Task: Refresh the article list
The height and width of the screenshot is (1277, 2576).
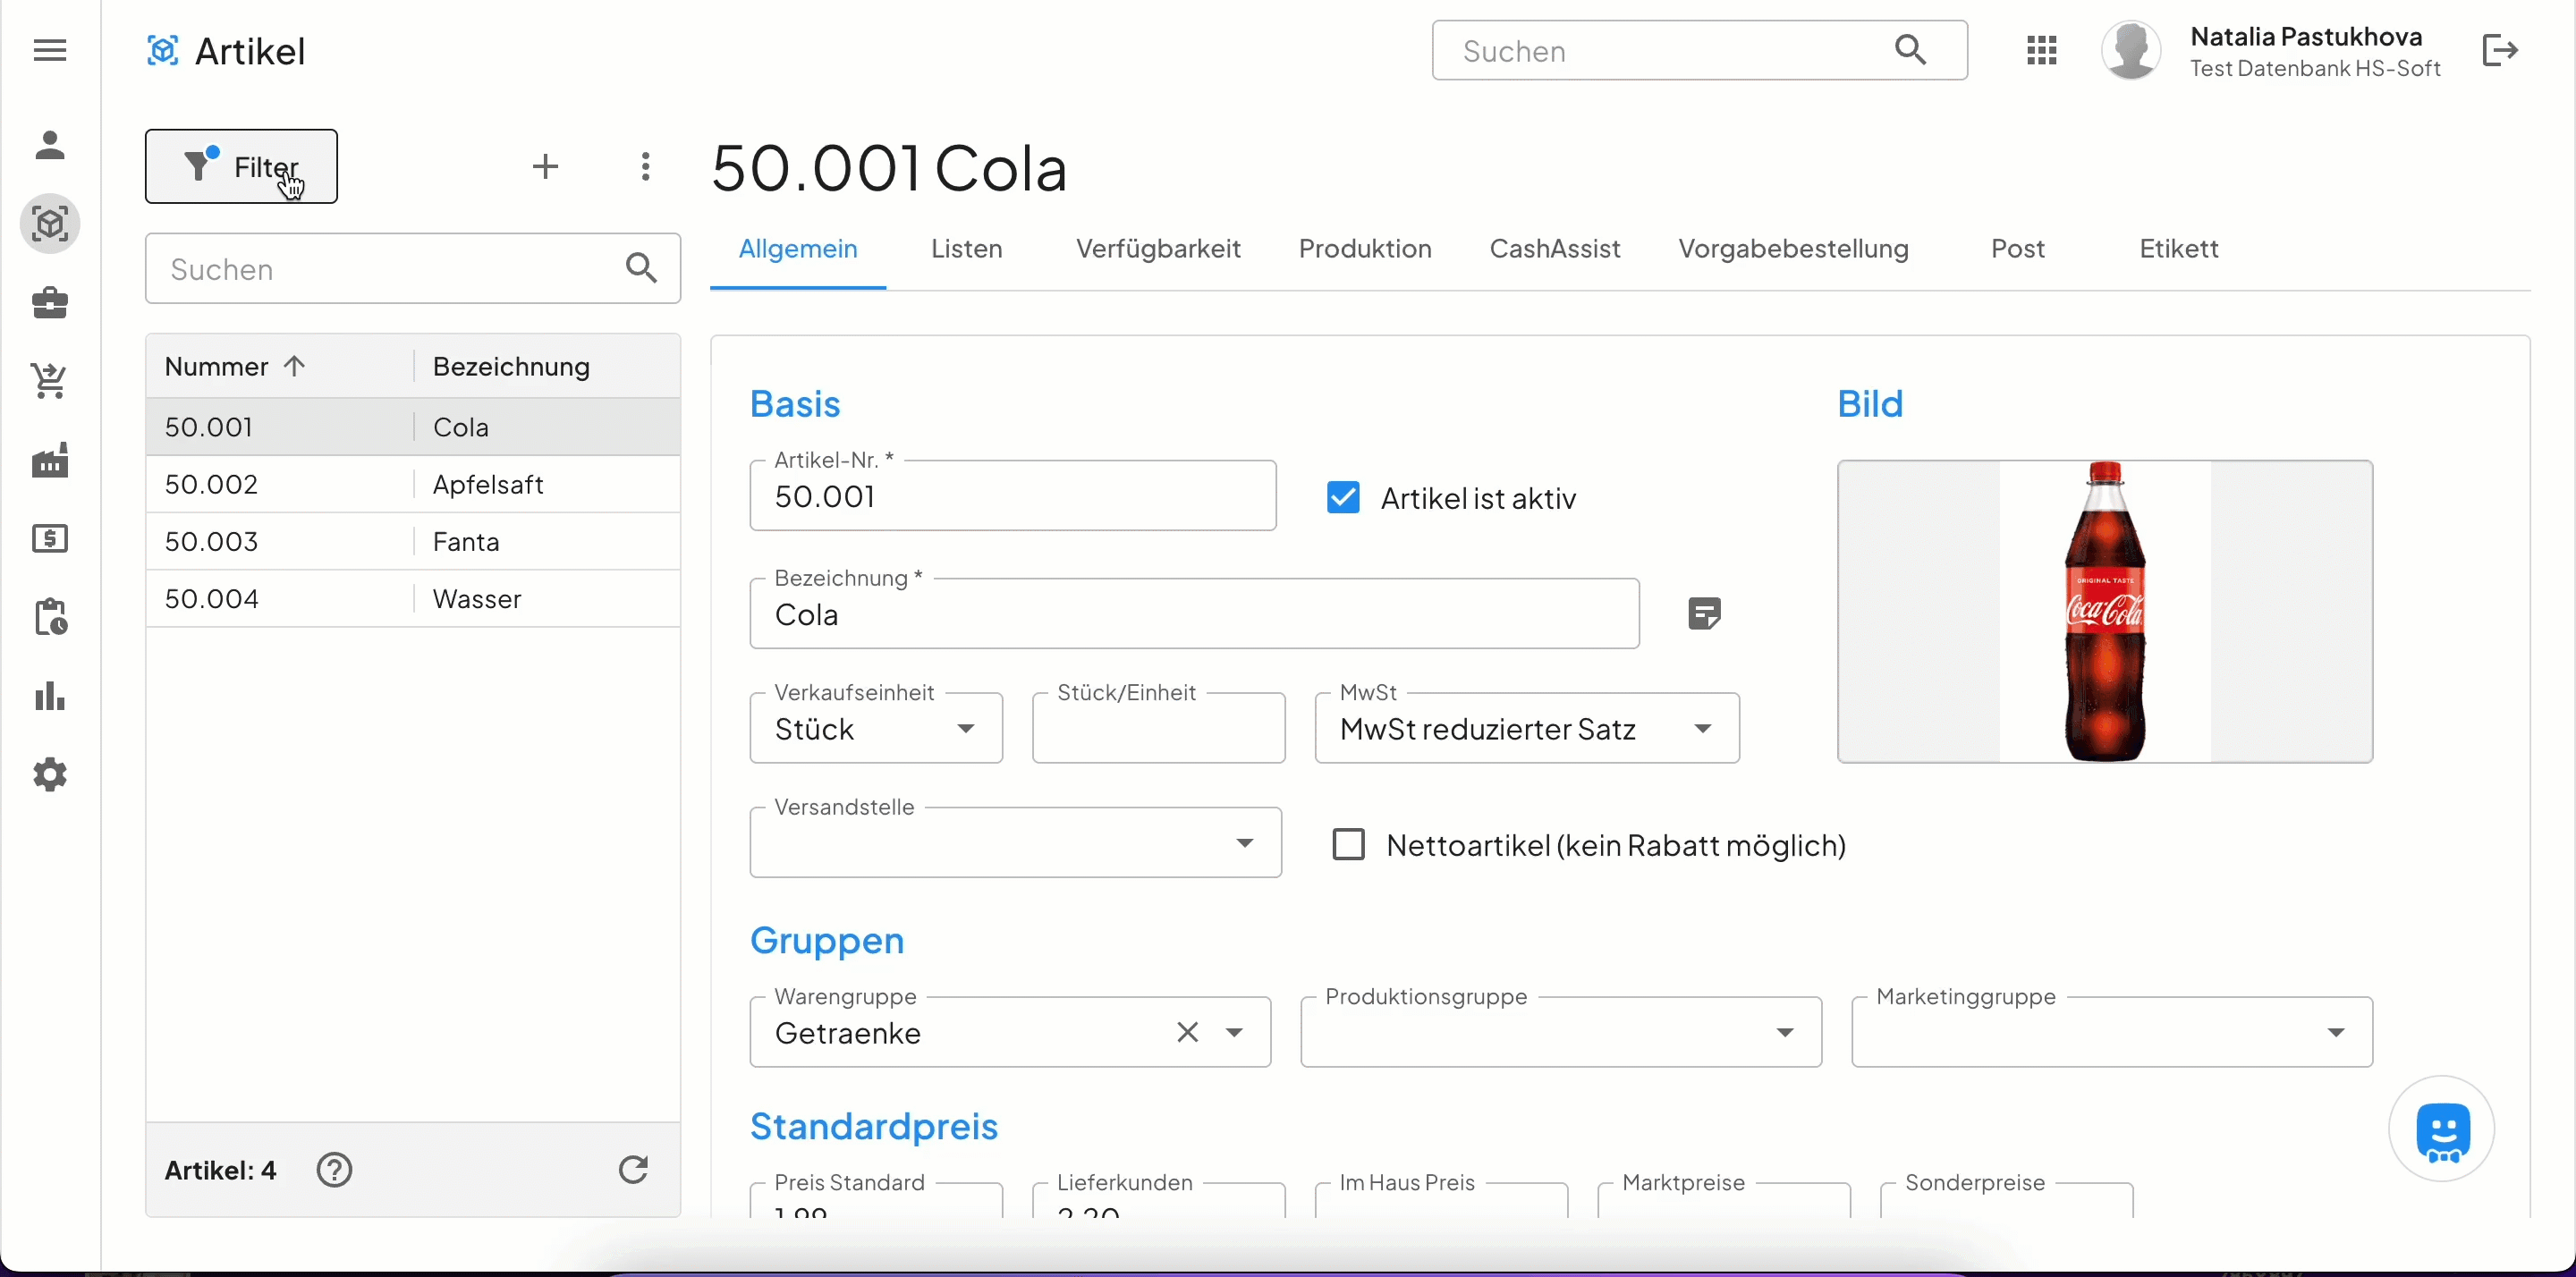Action: [x=632, y=1169]
